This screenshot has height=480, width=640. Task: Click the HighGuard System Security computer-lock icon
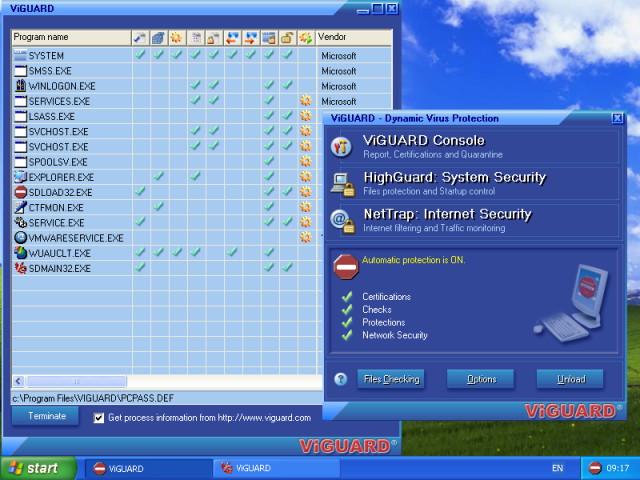[x=342, y=183]
